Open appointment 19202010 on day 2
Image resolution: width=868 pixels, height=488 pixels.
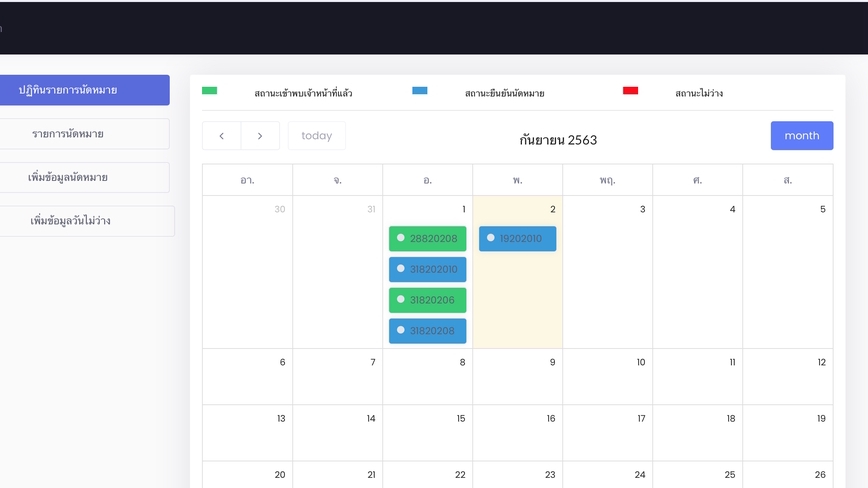click(518, 238)
